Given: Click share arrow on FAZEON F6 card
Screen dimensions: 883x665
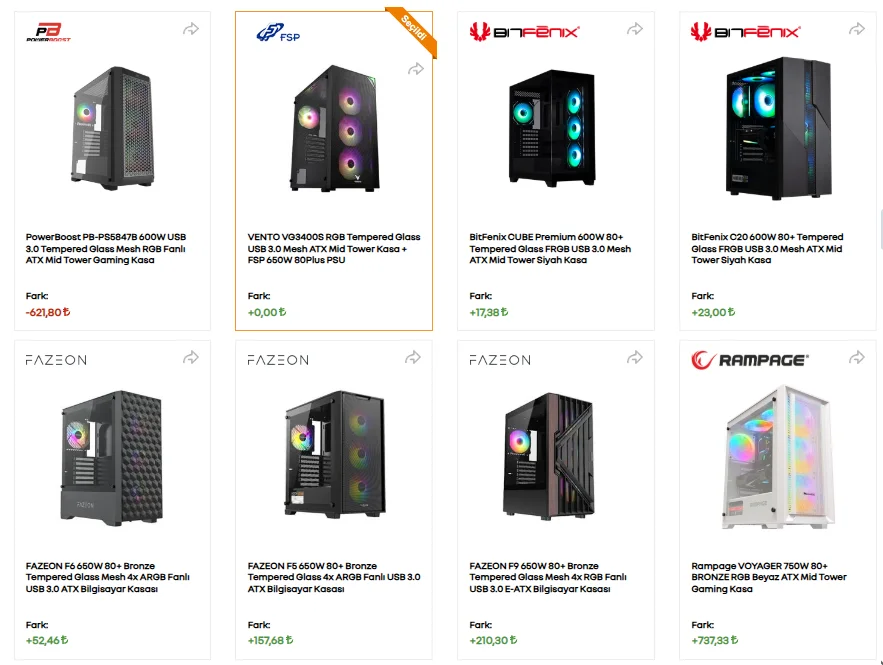Looking at the screenshot, I should point(191,357).
